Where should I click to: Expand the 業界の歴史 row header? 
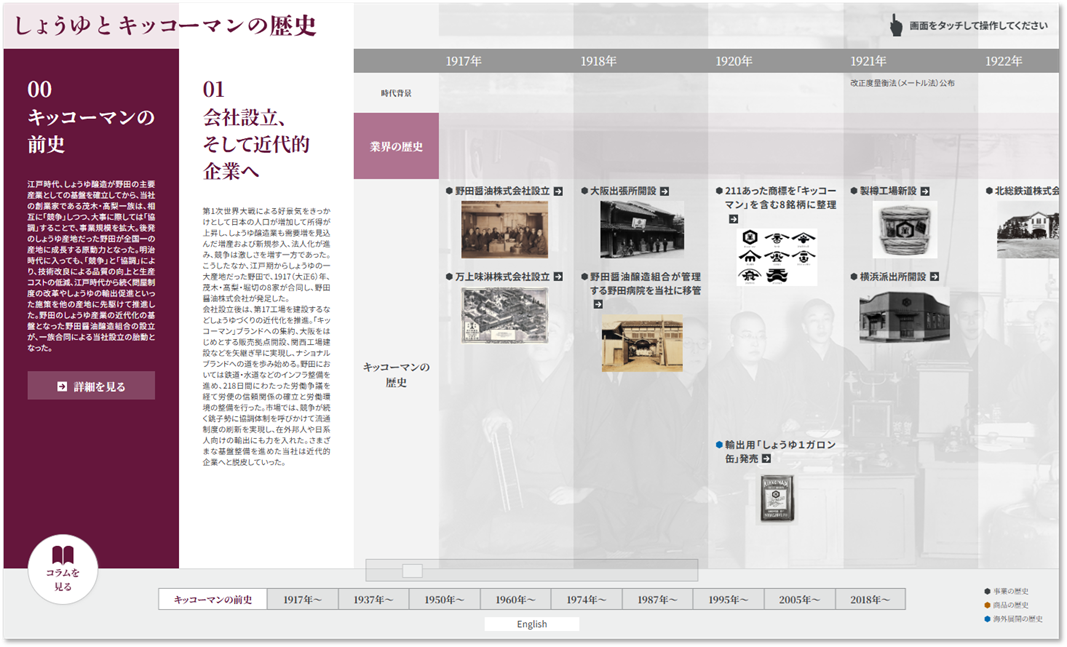pyautogui.click(x=396, y=146)
